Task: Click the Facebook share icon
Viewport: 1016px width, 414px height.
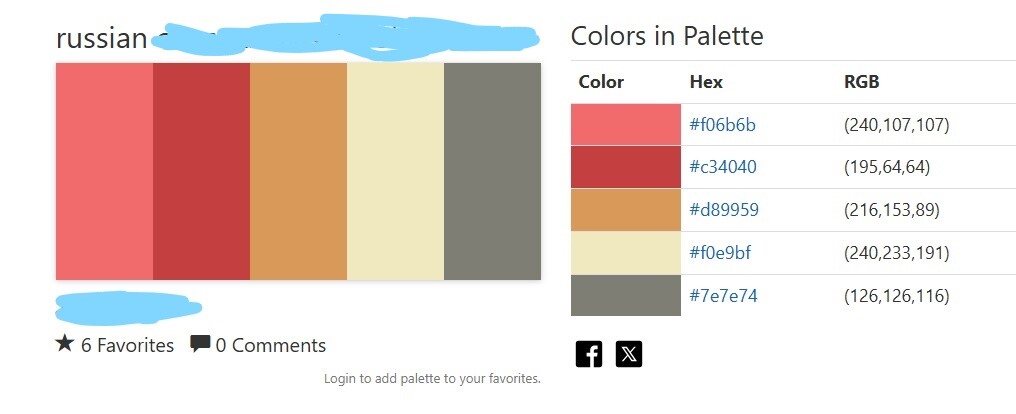Action: [589, 353]
